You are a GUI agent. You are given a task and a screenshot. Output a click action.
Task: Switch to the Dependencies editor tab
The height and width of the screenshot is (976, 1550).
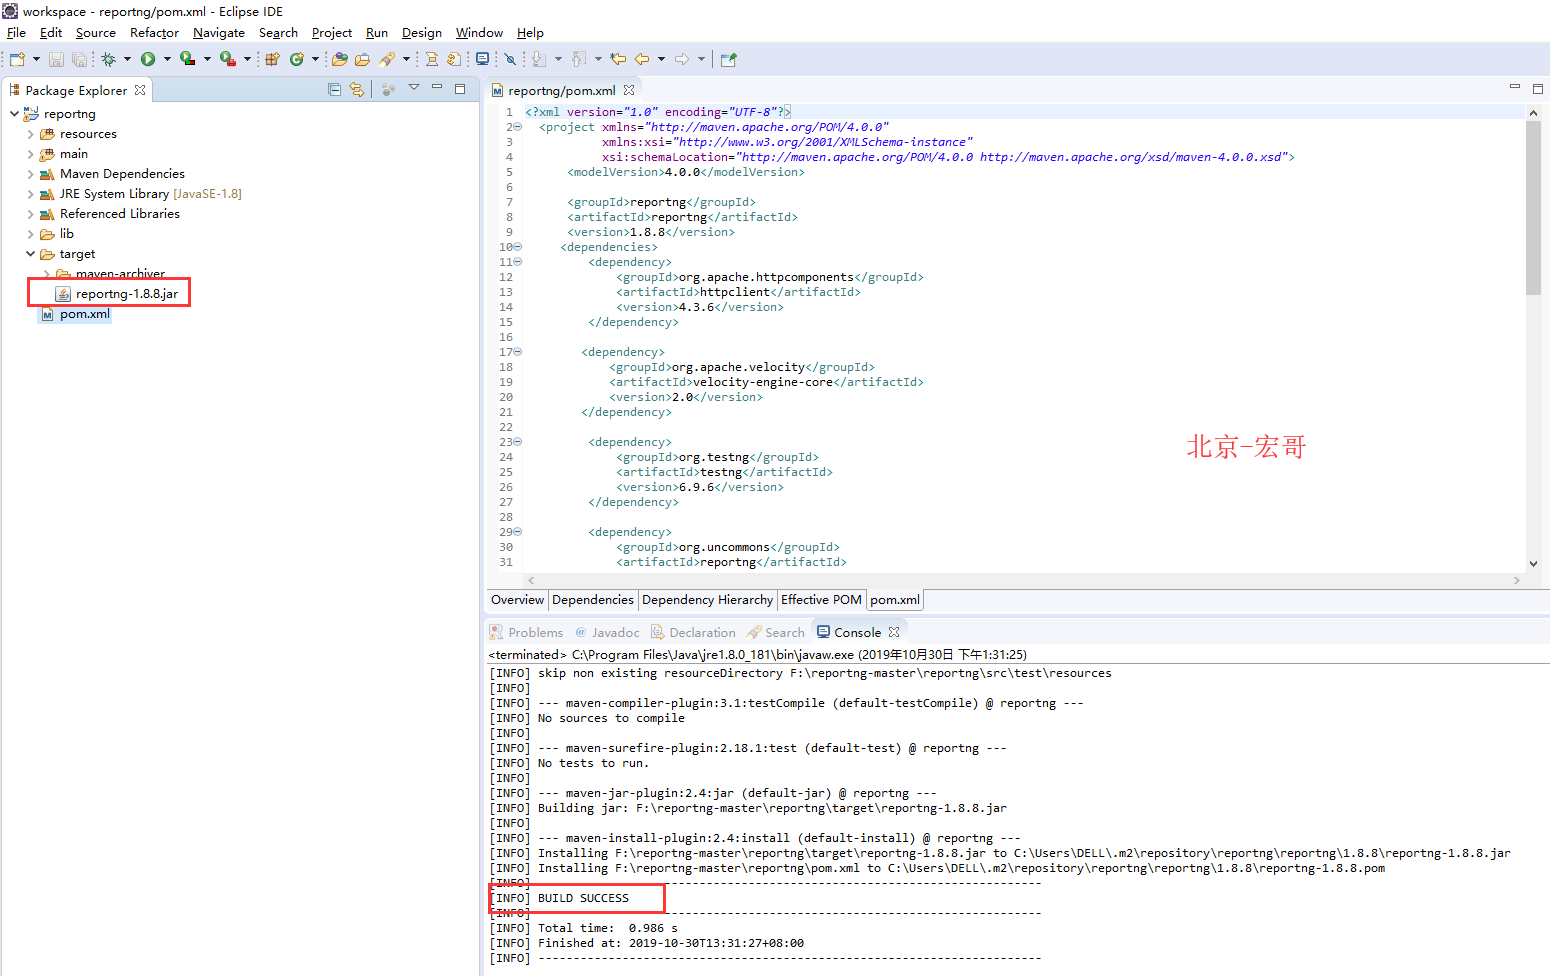tap(593, 600)
